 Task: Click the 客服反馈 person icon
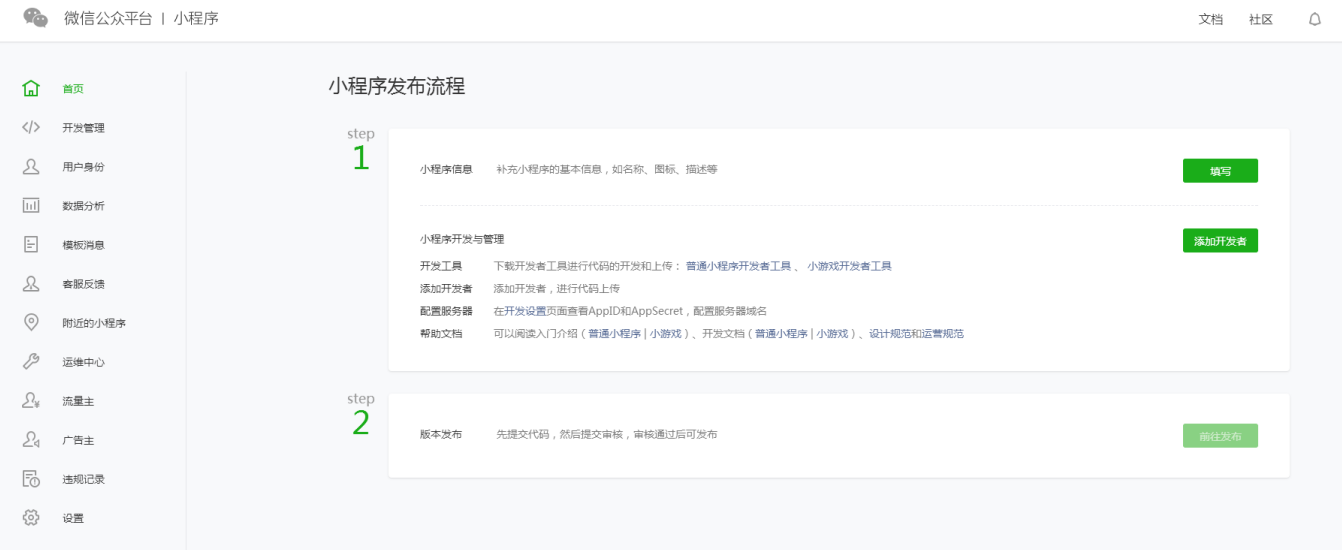coord(31,283)
